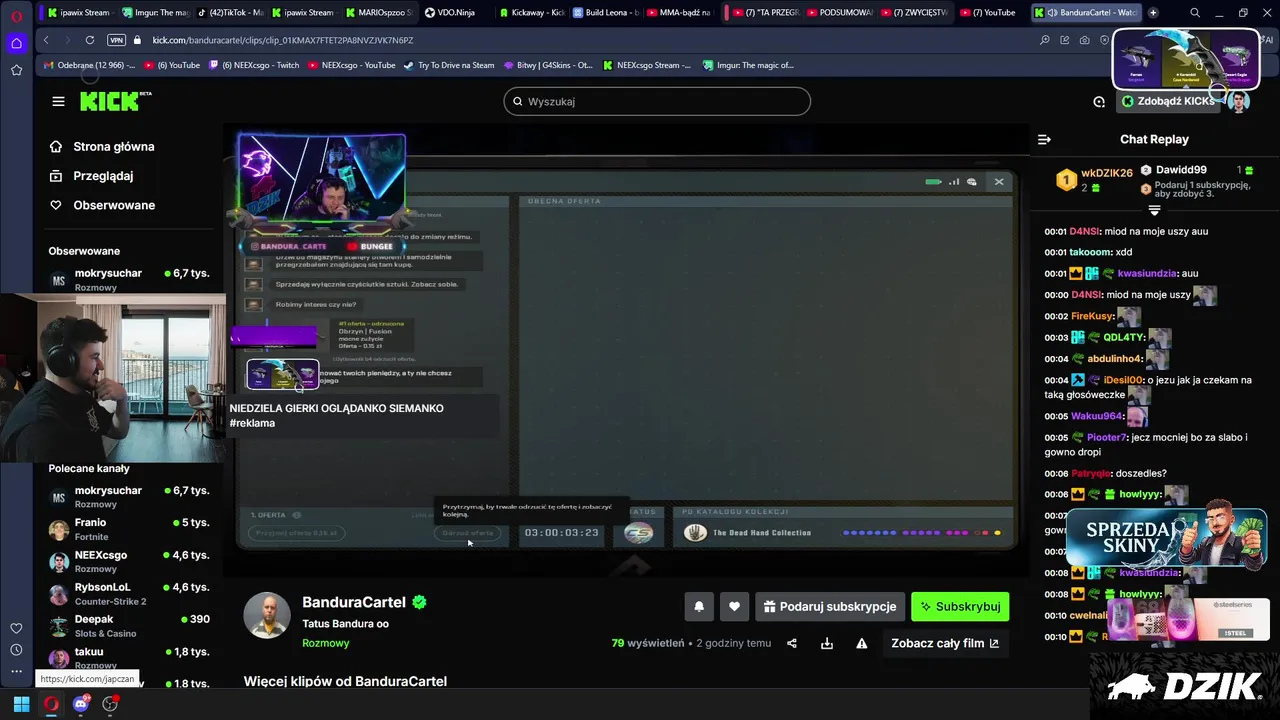Click the snapshot camera icon in address bar

(1085, 40)
